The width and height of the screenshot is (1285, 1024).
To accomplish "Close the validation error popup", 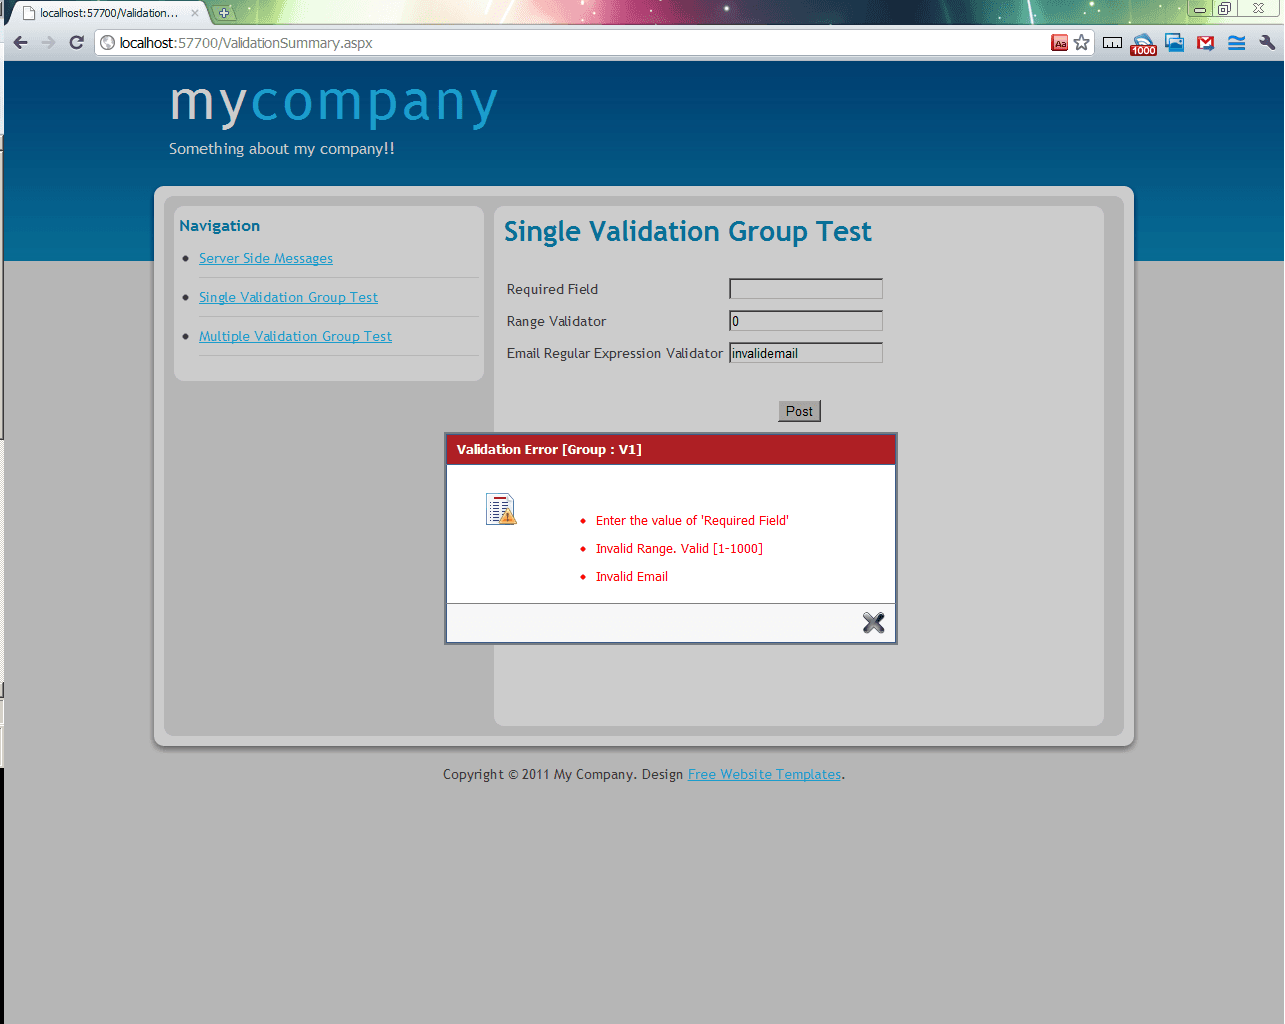I will [x=873, y=623].
